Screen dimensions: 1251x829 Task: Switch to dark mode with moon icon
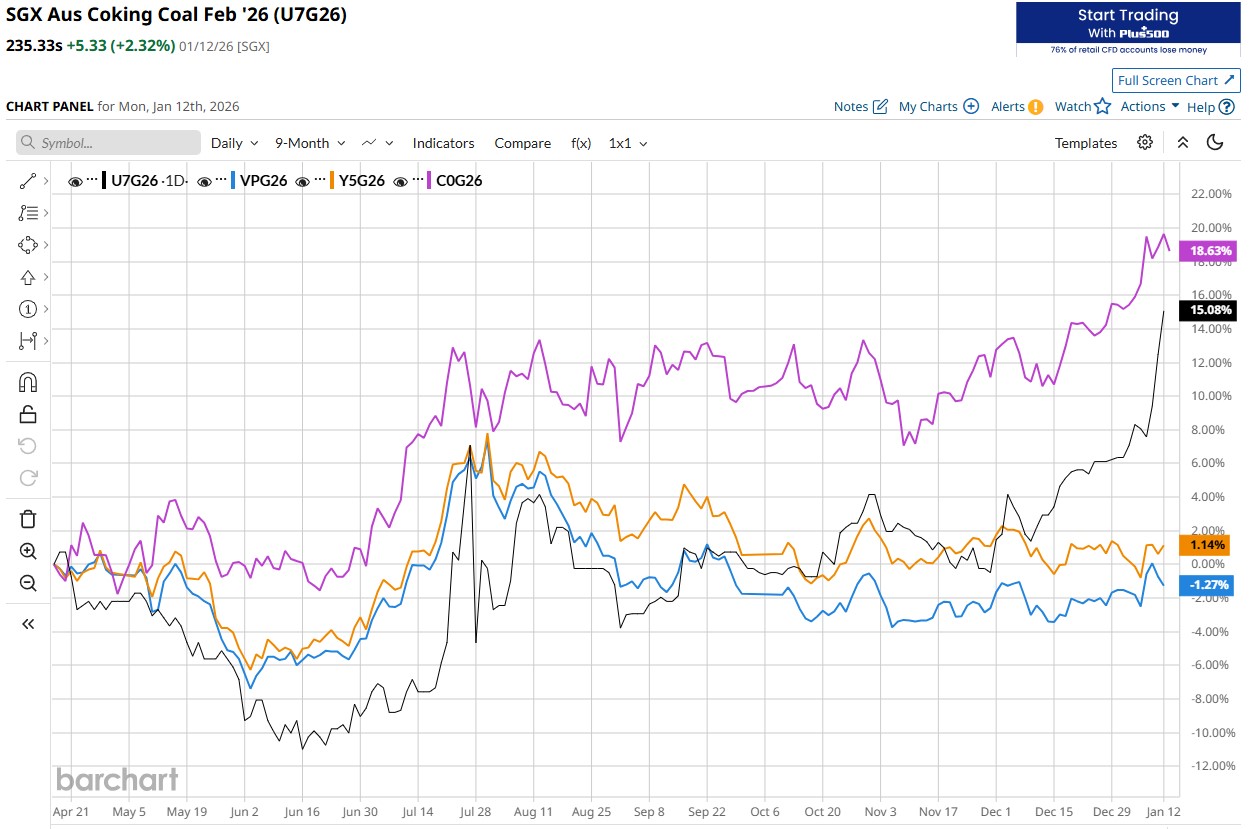(1216, 143)
